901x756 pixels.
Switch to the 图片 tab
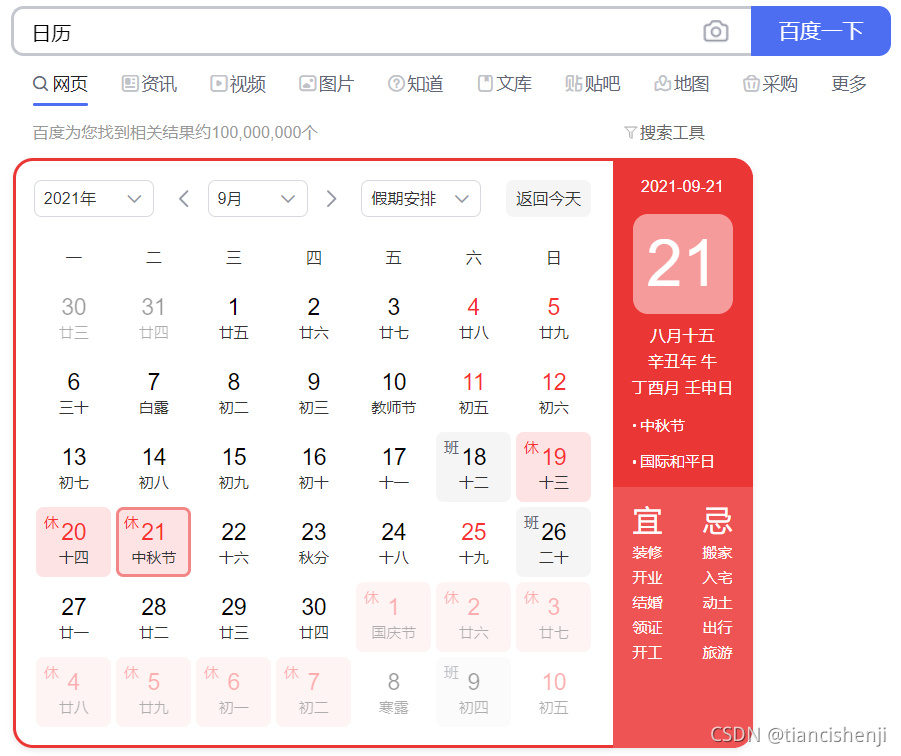tap(326, 84)
